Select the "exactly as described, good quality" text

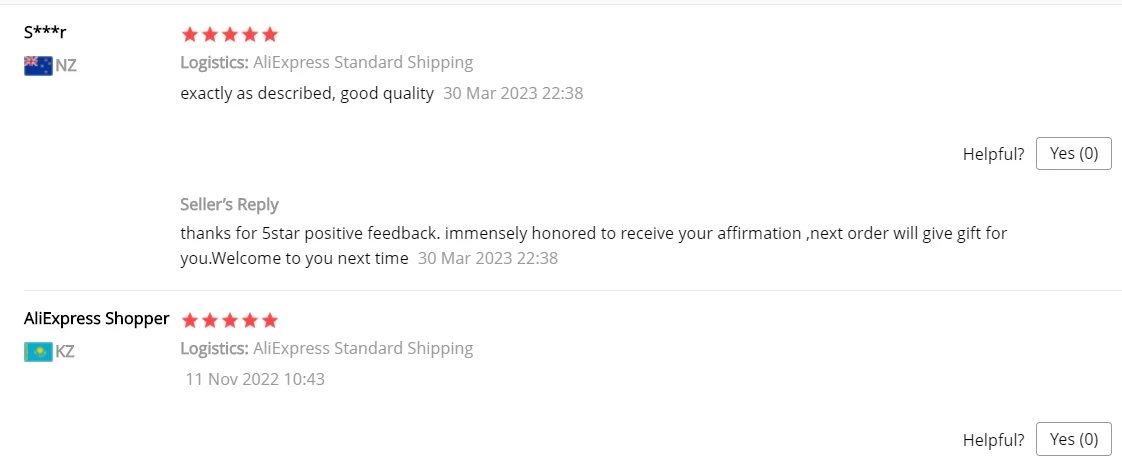pos(307,93)
